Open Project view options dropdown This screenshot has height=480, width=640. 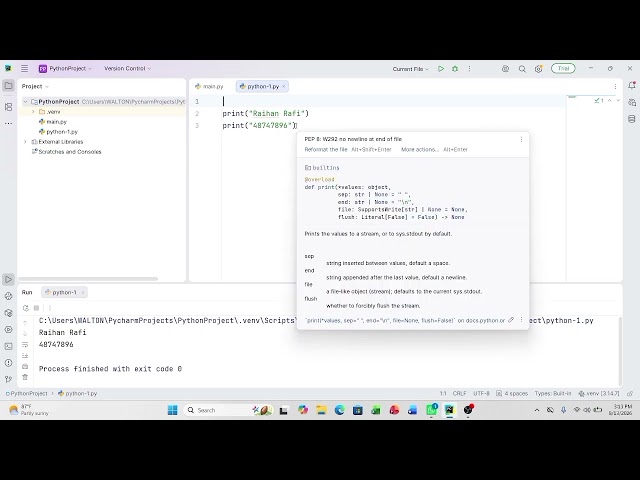[x=35, y=87]
